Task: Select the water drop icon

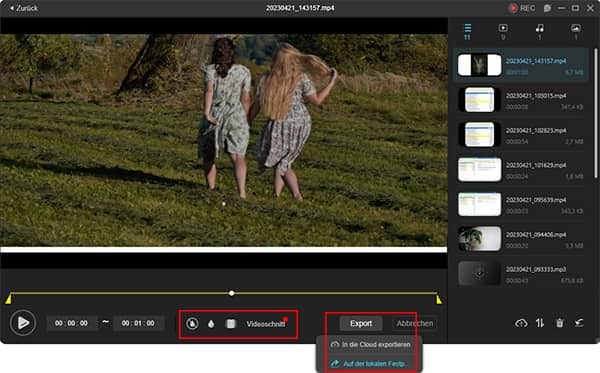Action: click(211, 324)
